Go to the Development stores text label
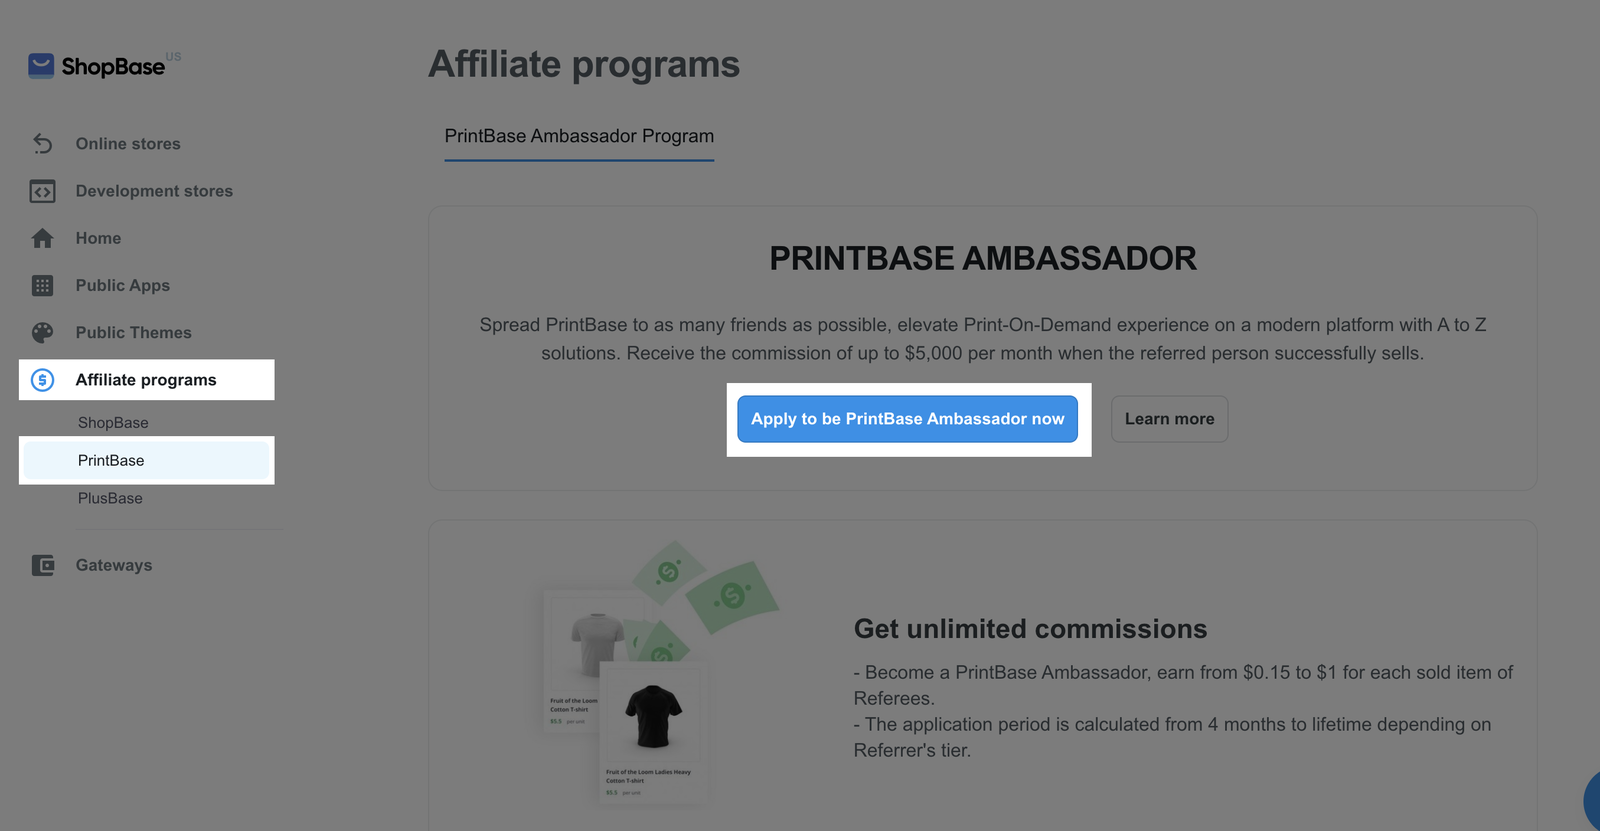 (x=154, y=191)
